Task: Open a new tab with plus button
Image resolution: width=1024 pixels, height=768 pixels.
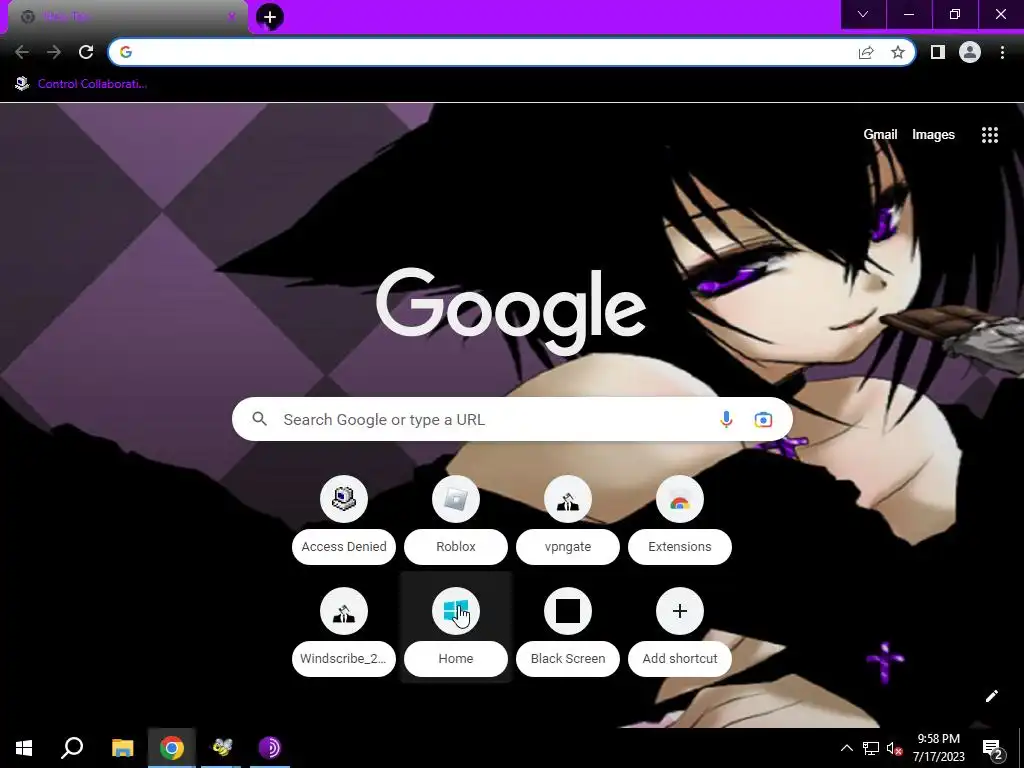Action: coord(270,17)
